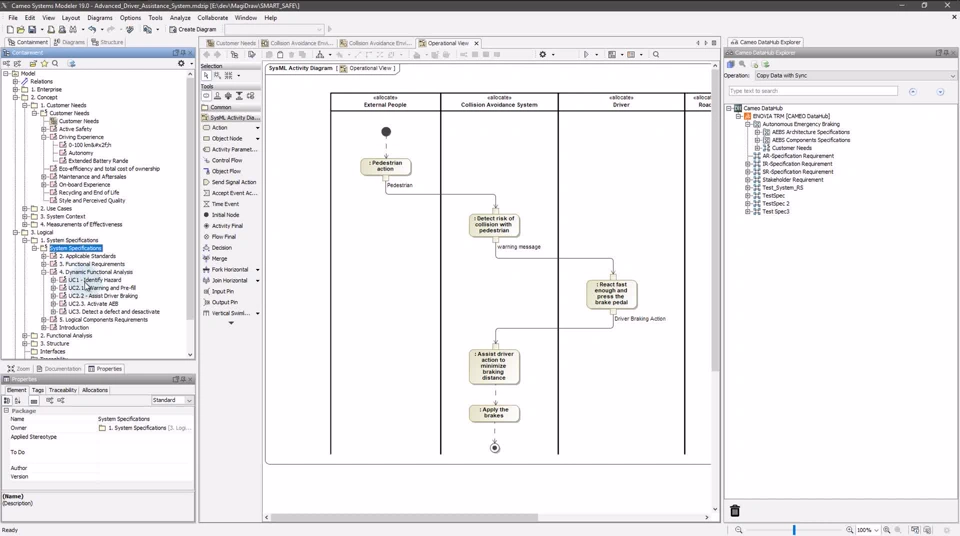960x536 pixels.
Task: Open the zoom percentage dropdown
Action: [x=877, y=530]
